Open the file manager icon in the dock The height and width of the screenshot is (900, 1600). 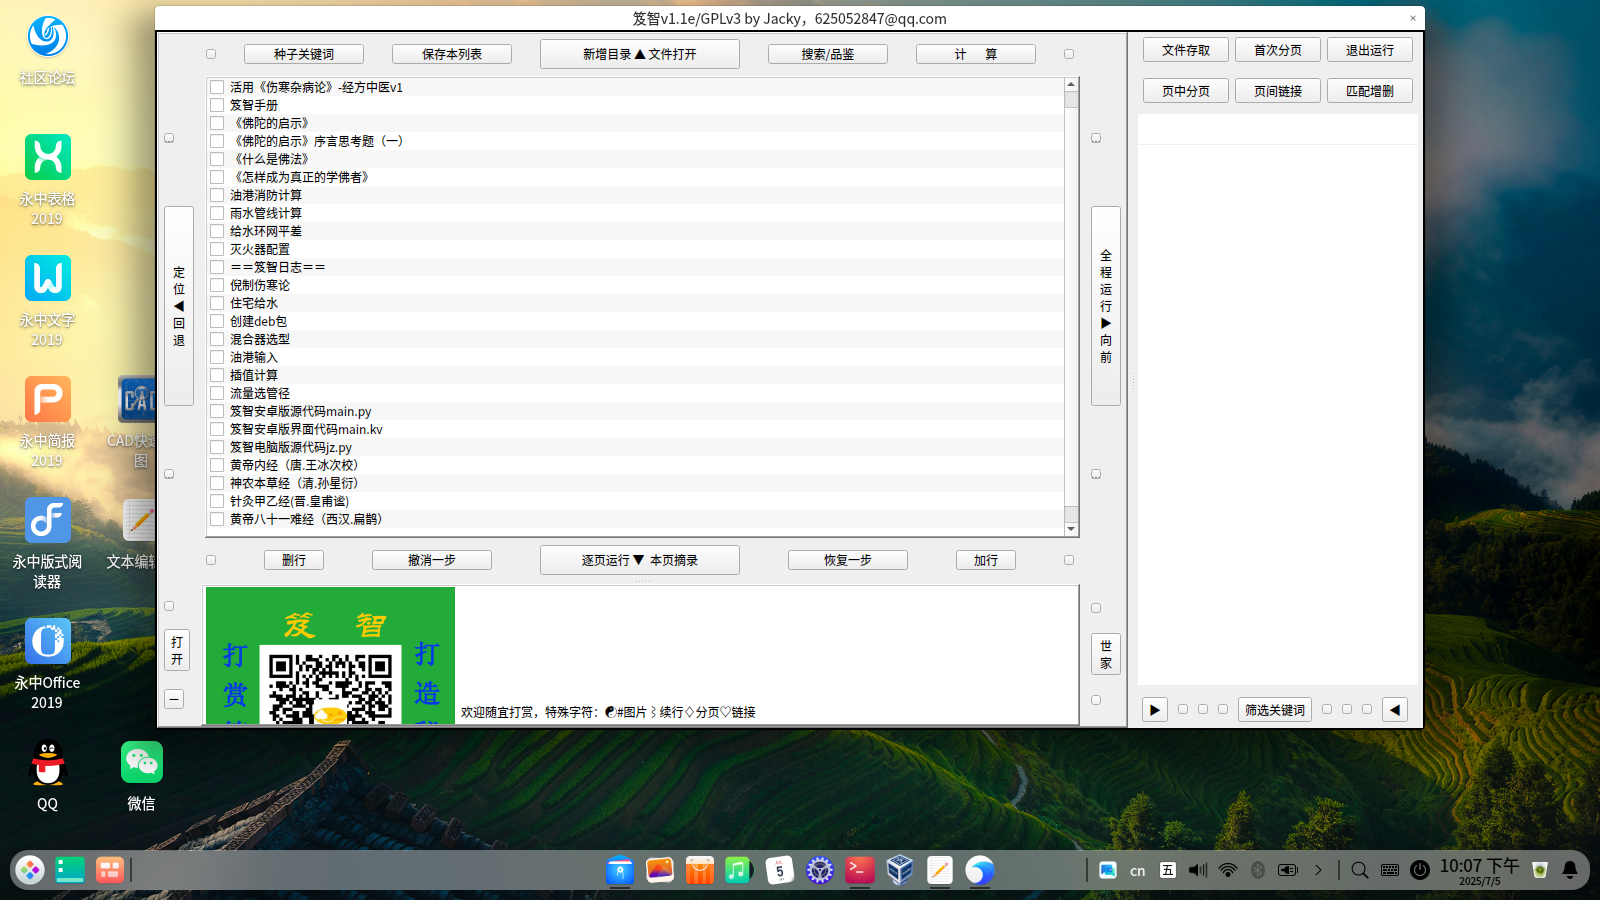620,870
